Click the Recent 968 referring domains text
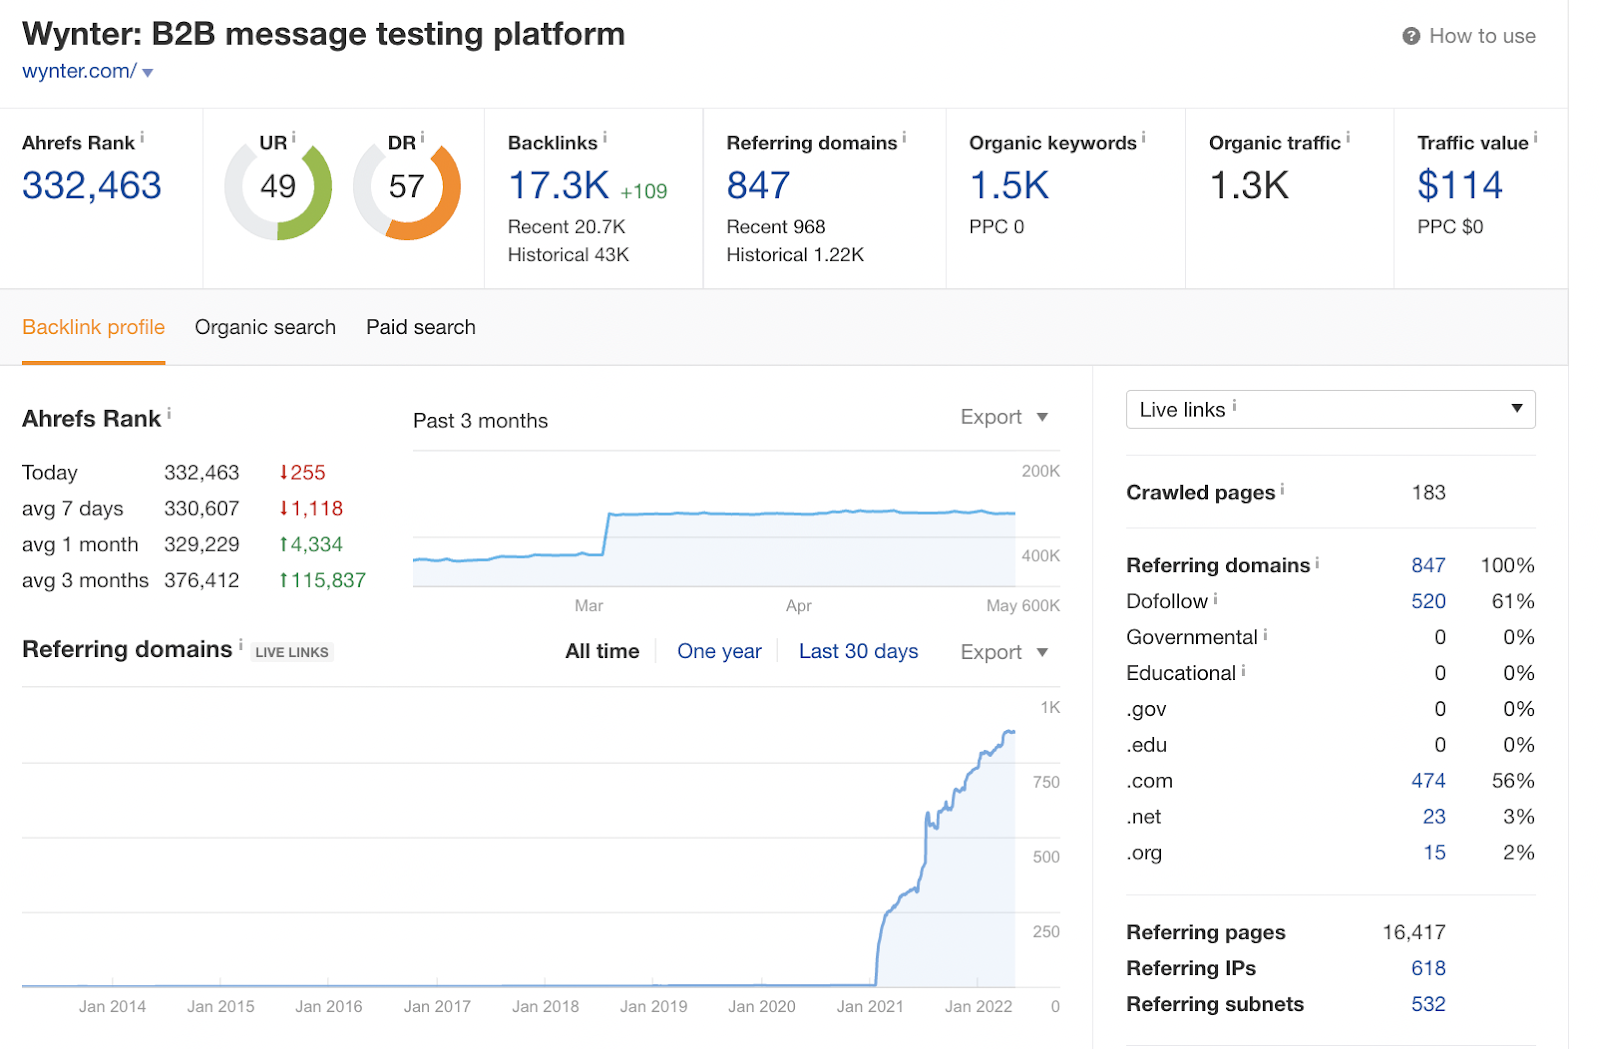The height and width of the screenshot is (1049, 1600). tap(776, 227)
